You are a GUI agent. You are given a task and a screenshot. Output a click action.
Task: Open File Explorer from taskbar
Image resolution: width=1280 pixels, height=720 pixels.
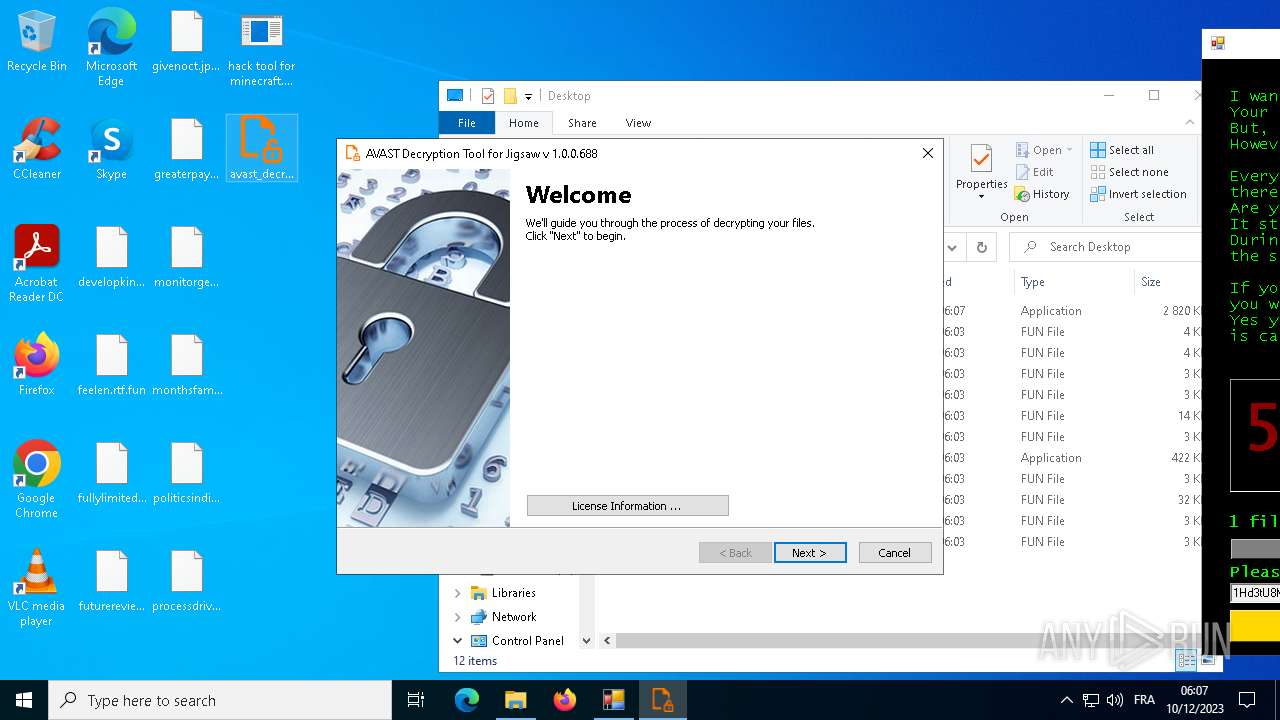click(x=515, y=700)
